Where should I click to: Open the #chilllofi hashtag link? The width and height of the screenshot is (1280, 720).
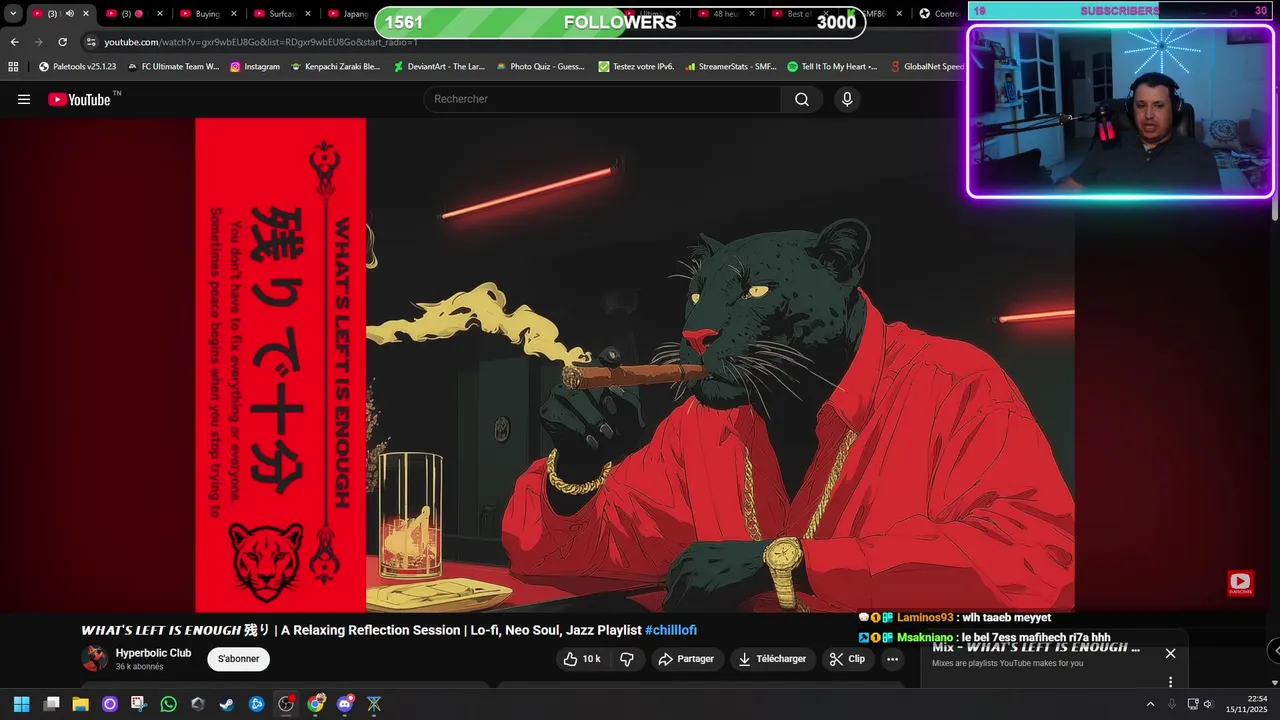coord(671,630)
